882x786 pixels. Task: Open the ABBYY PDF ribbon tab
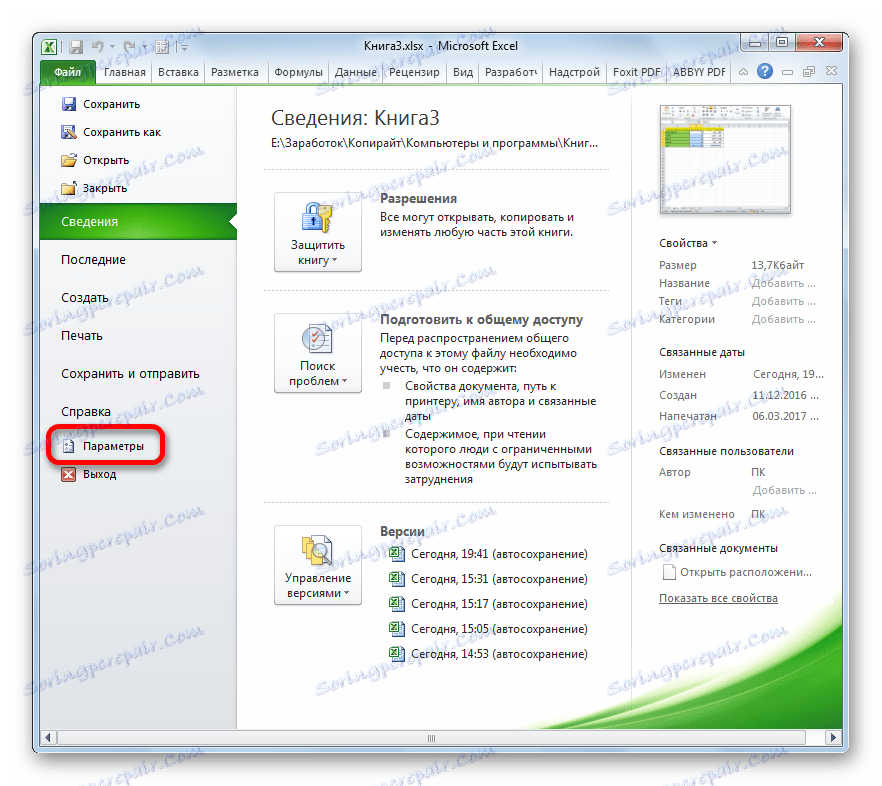699,72
